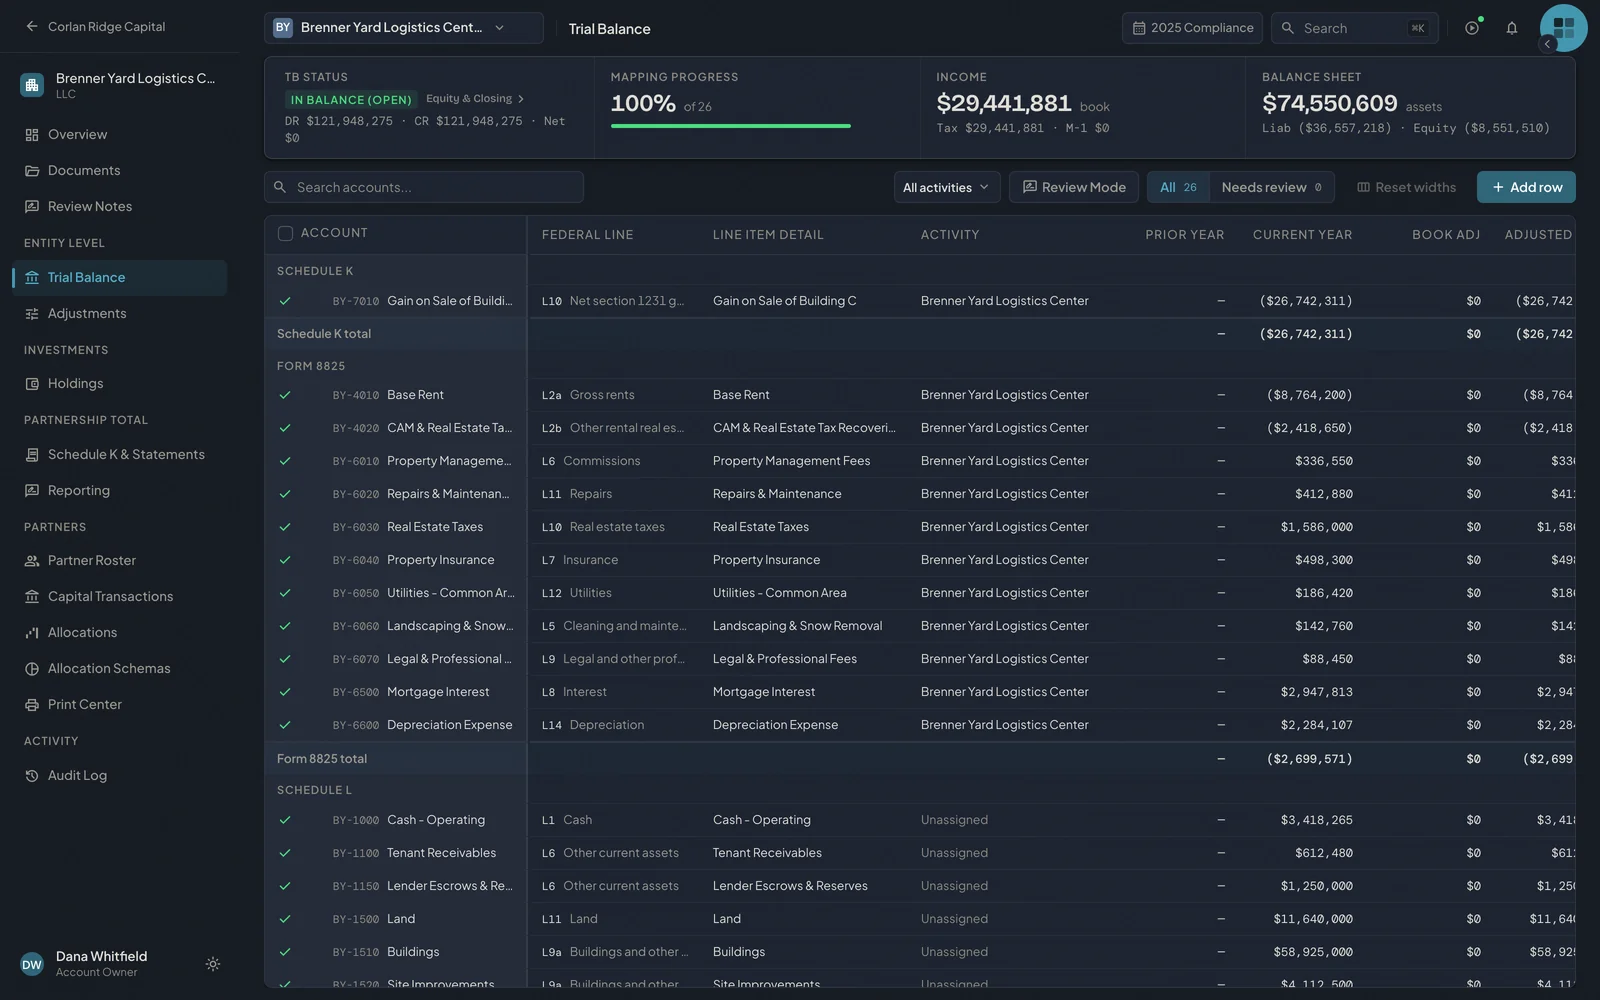This screenshot has width=1600, height=1000.
Task: Open Review Notes in sidebar
Action: point(120,206)
